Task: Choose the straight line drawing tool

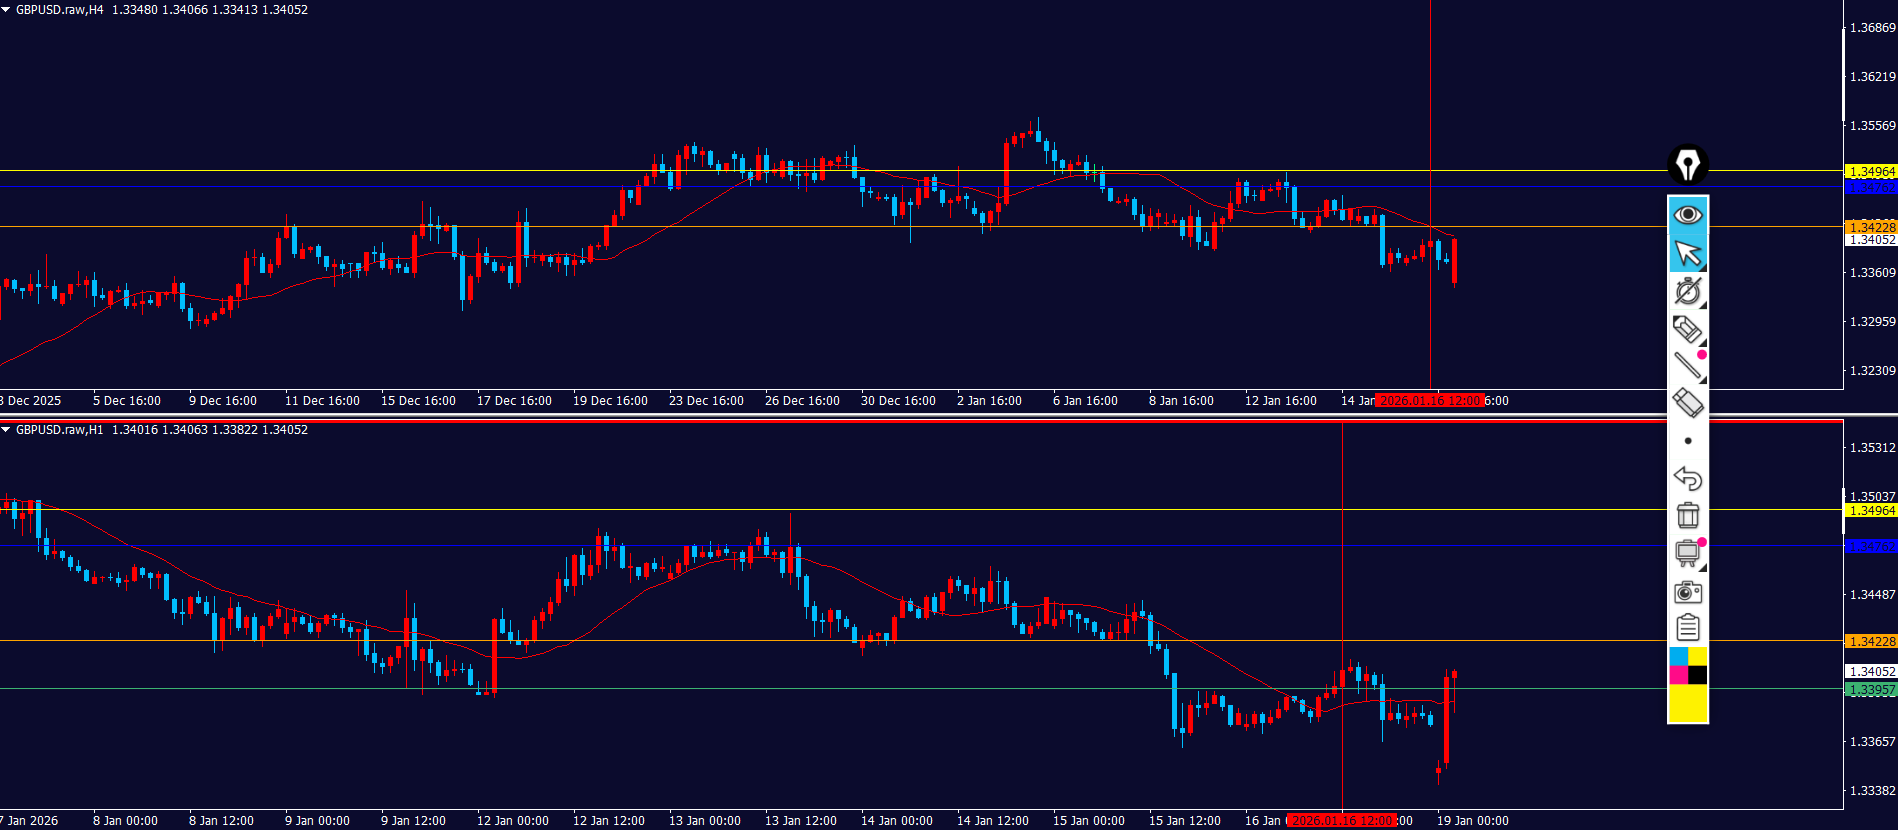Action: tap(1688, 366)
